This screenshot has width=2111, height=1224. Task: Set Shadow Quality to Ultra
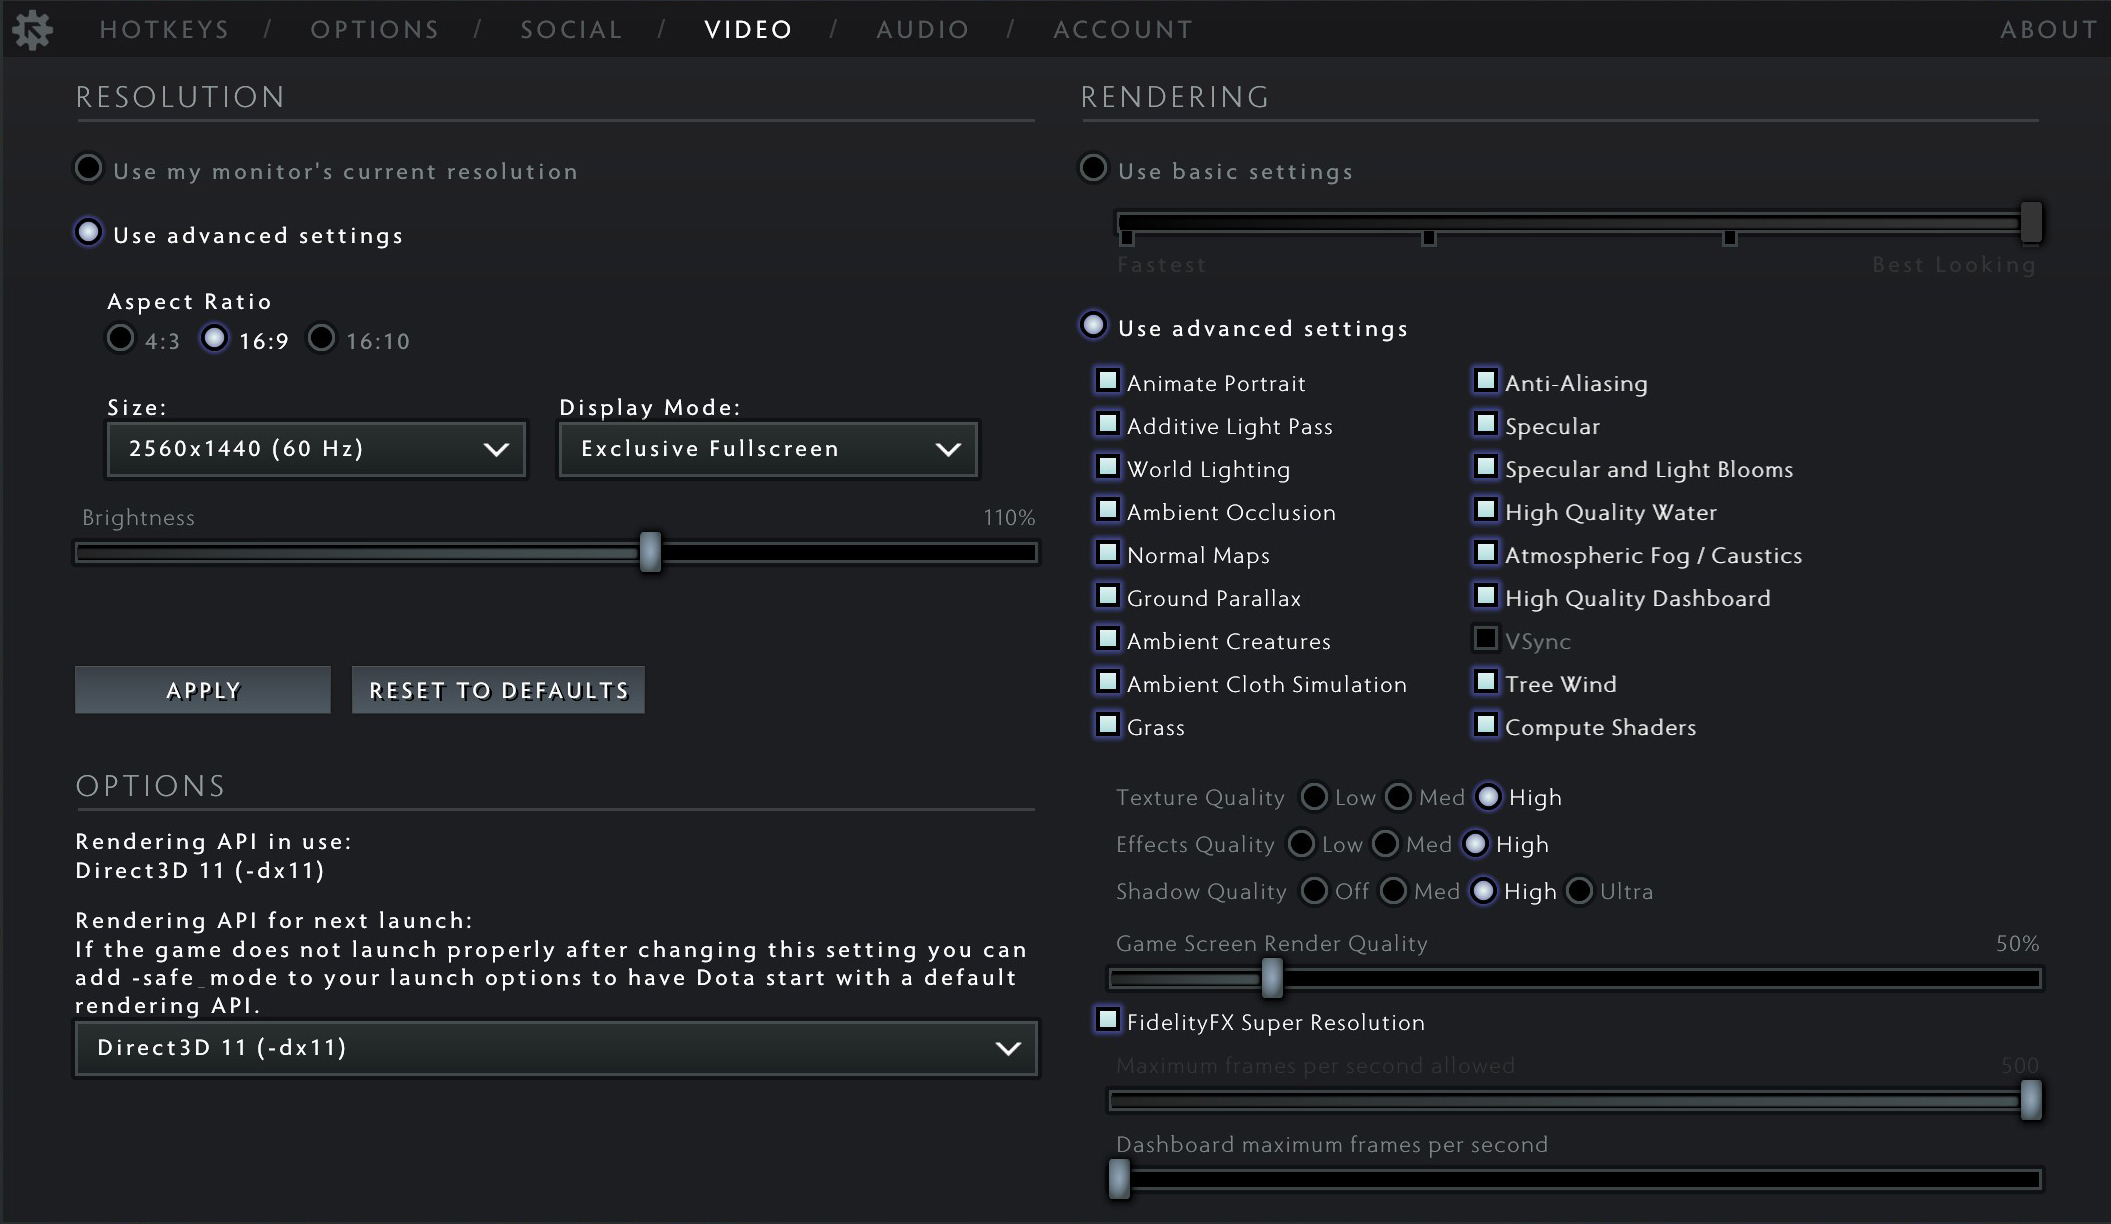point(1579,890)
